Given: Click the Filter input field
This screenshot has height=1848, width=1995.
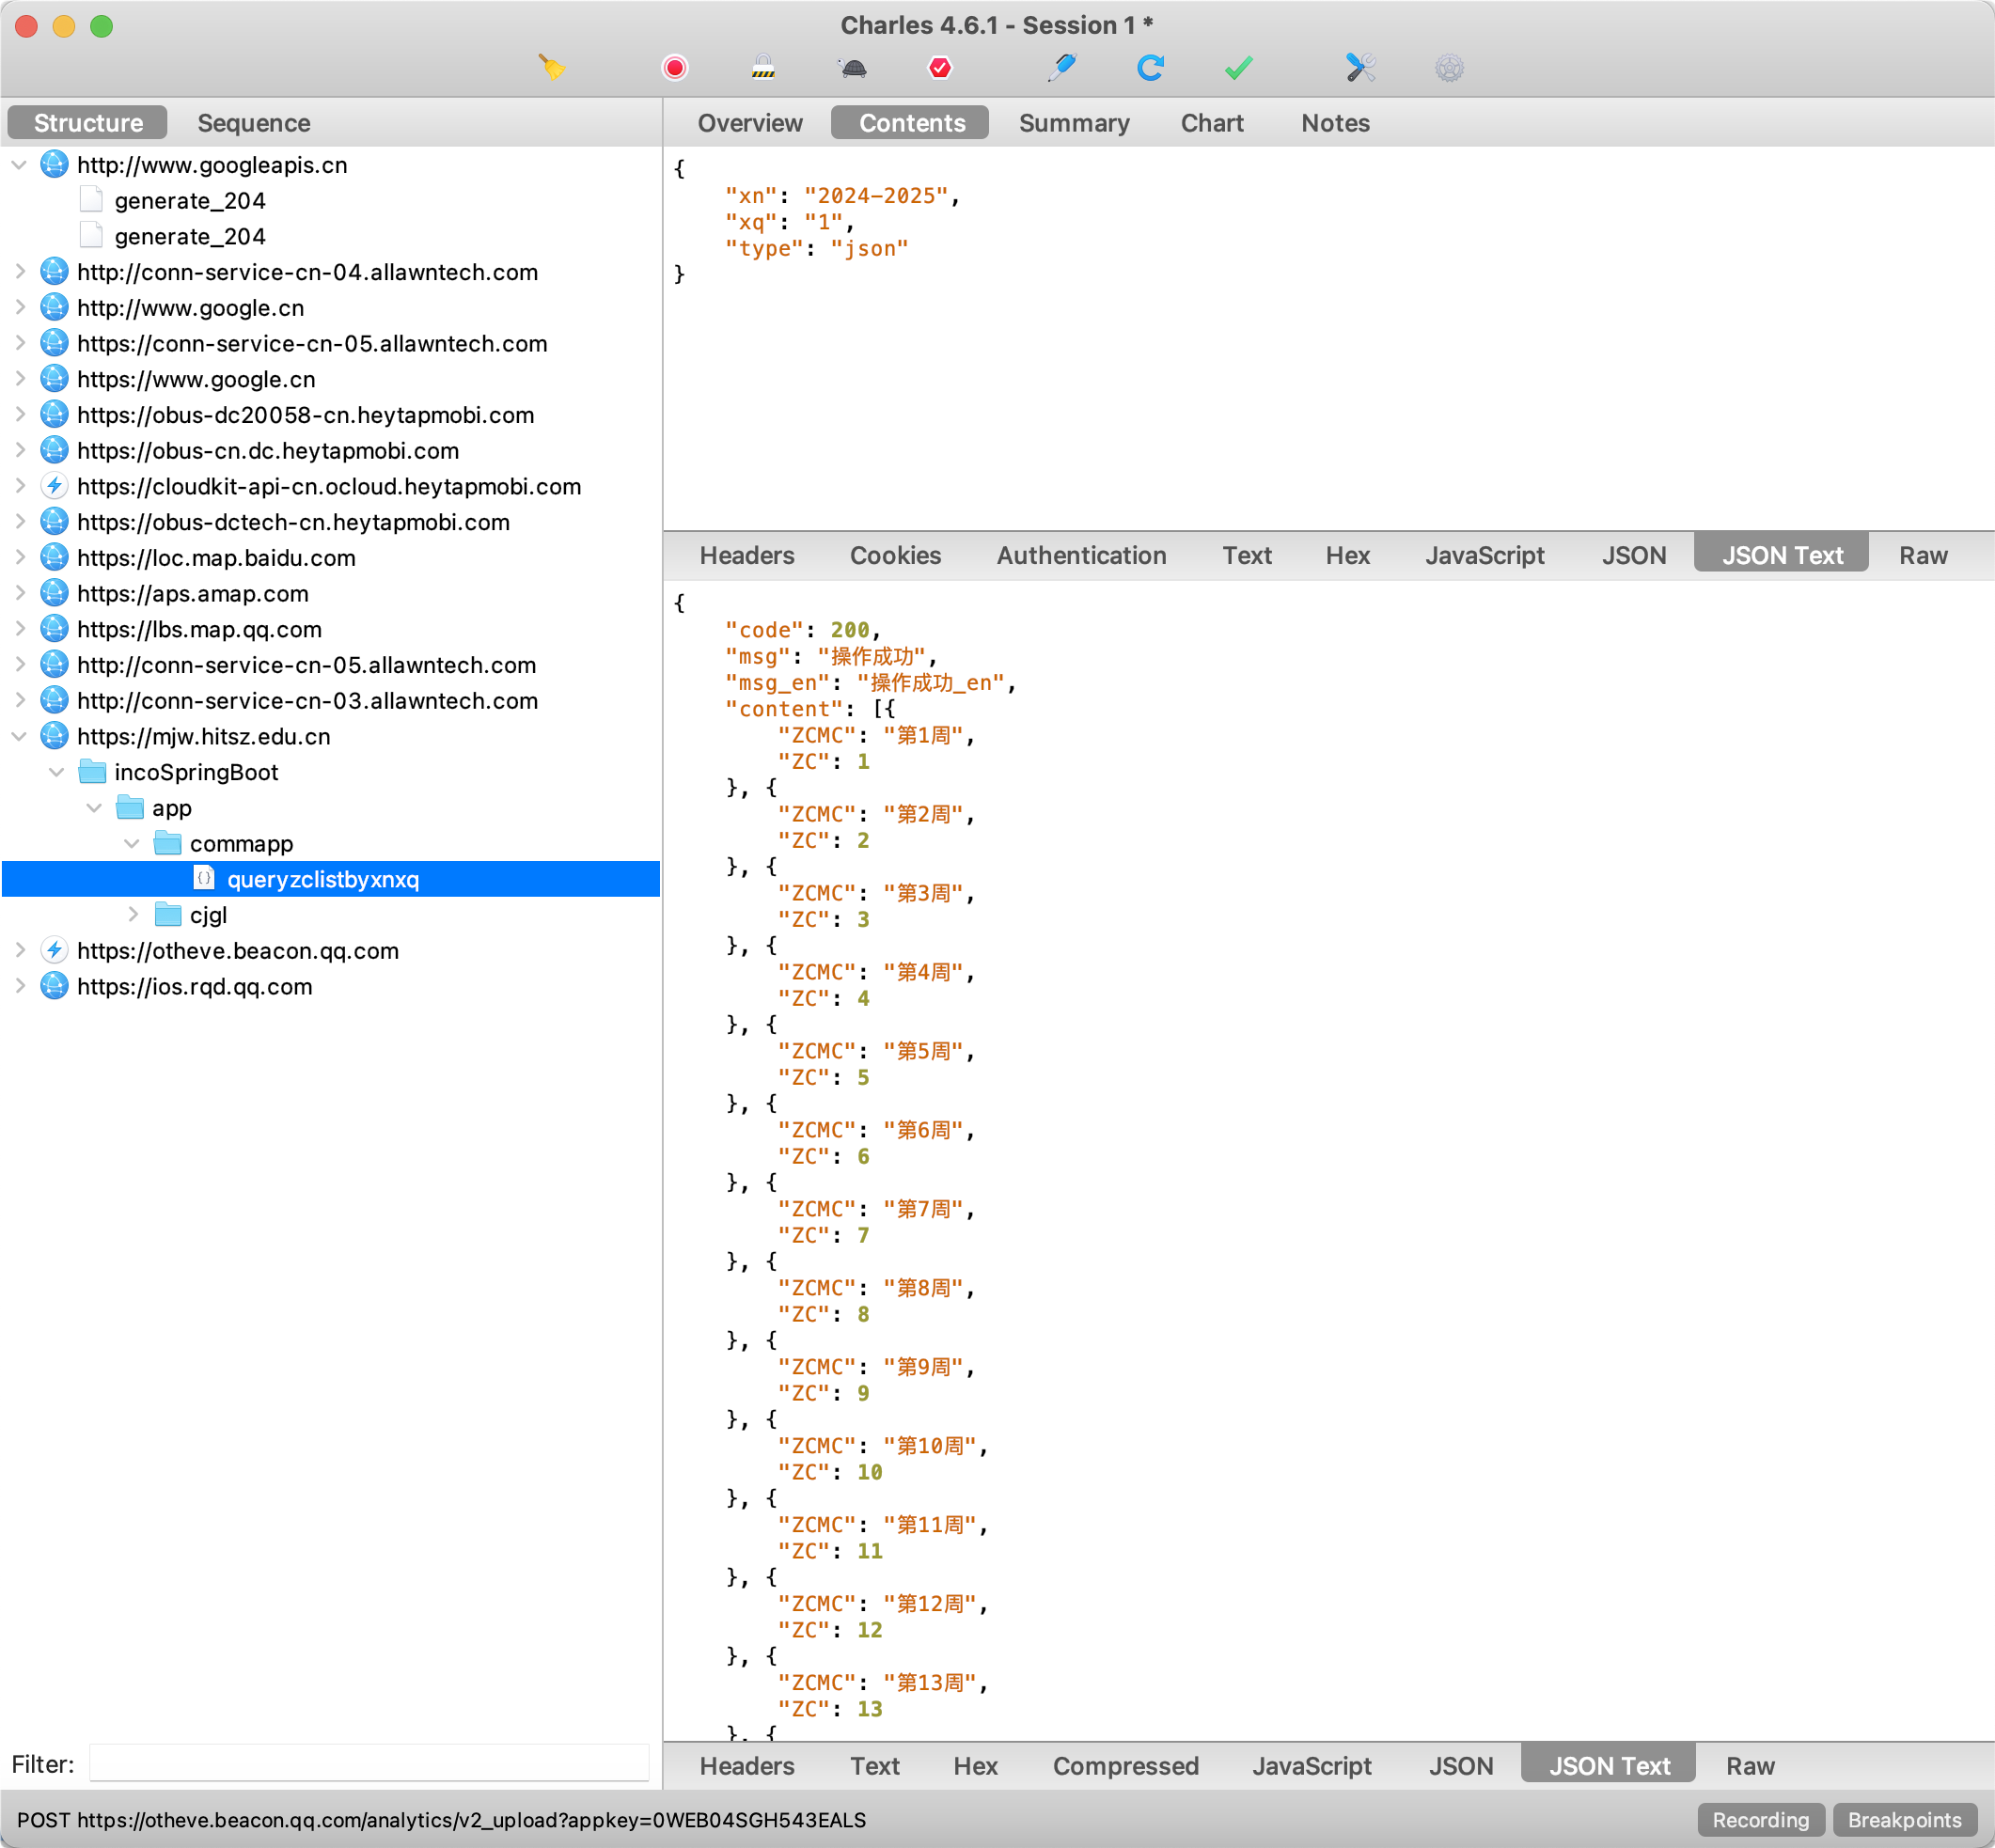Looking at the screenshot, I should click(369, 1764).
